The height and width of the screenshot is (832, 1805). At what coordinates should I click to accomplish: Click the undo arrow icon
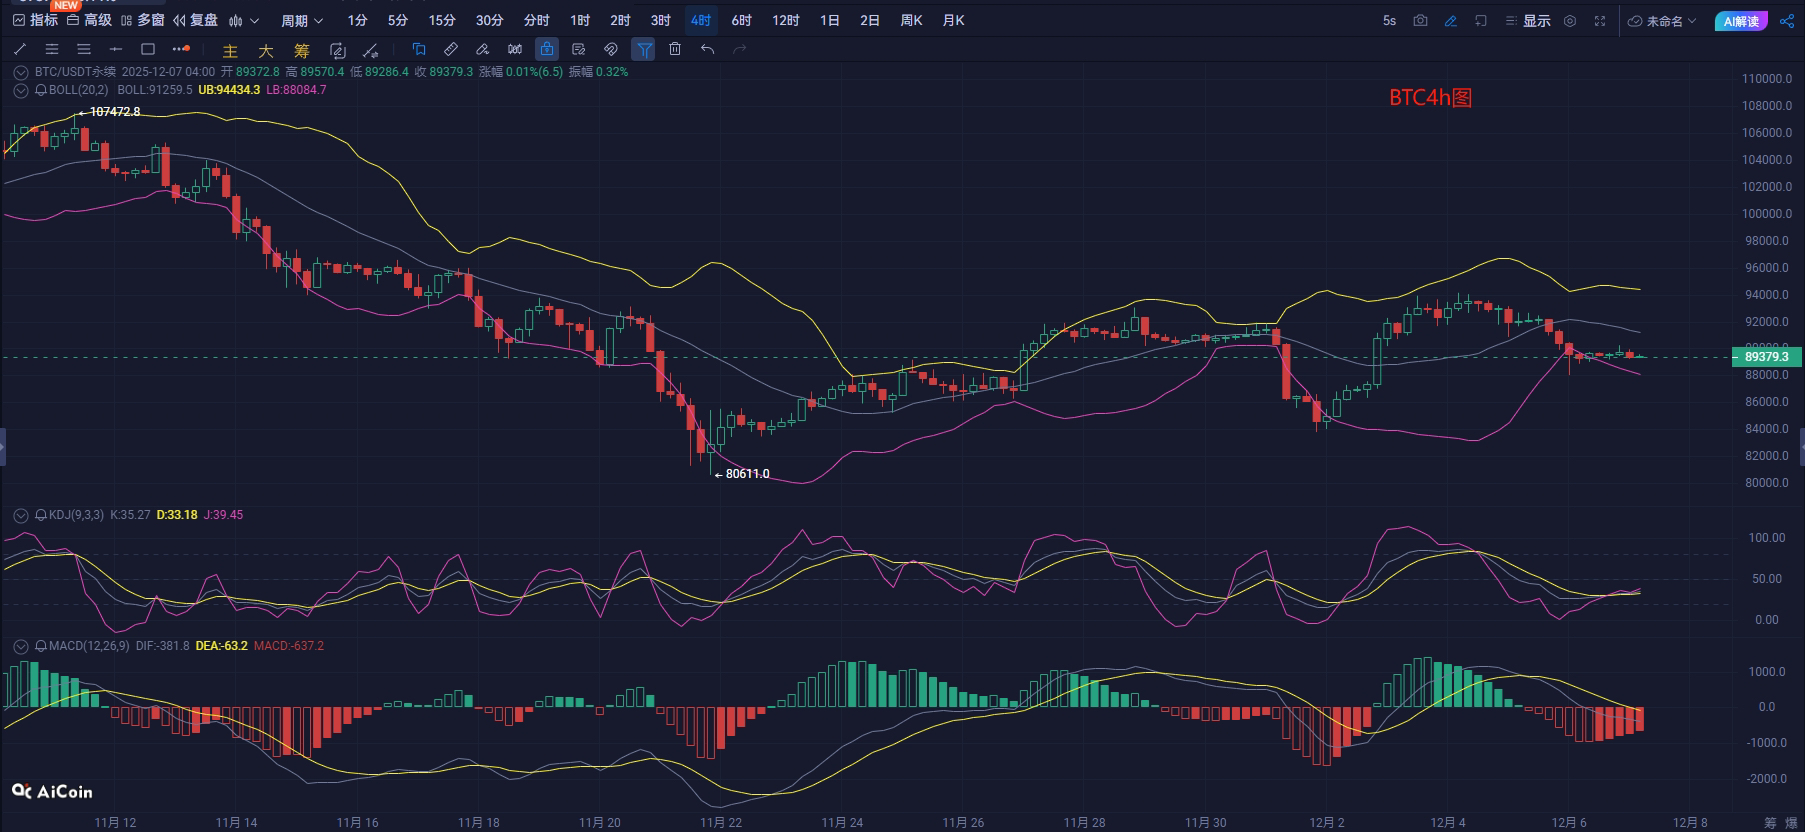707,49
